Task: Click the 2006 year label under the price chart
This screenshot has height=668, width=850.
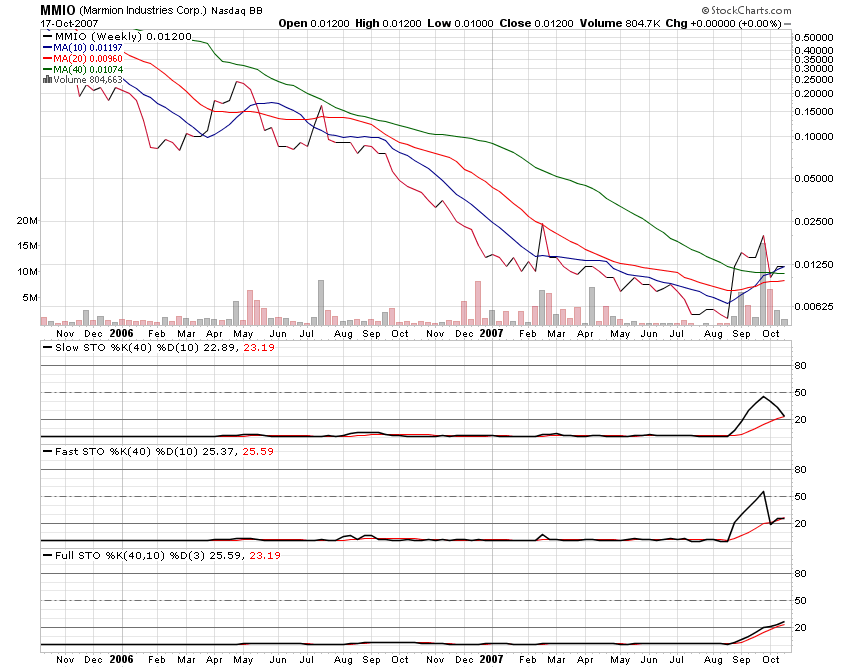Action: click(x=121, y=333)
